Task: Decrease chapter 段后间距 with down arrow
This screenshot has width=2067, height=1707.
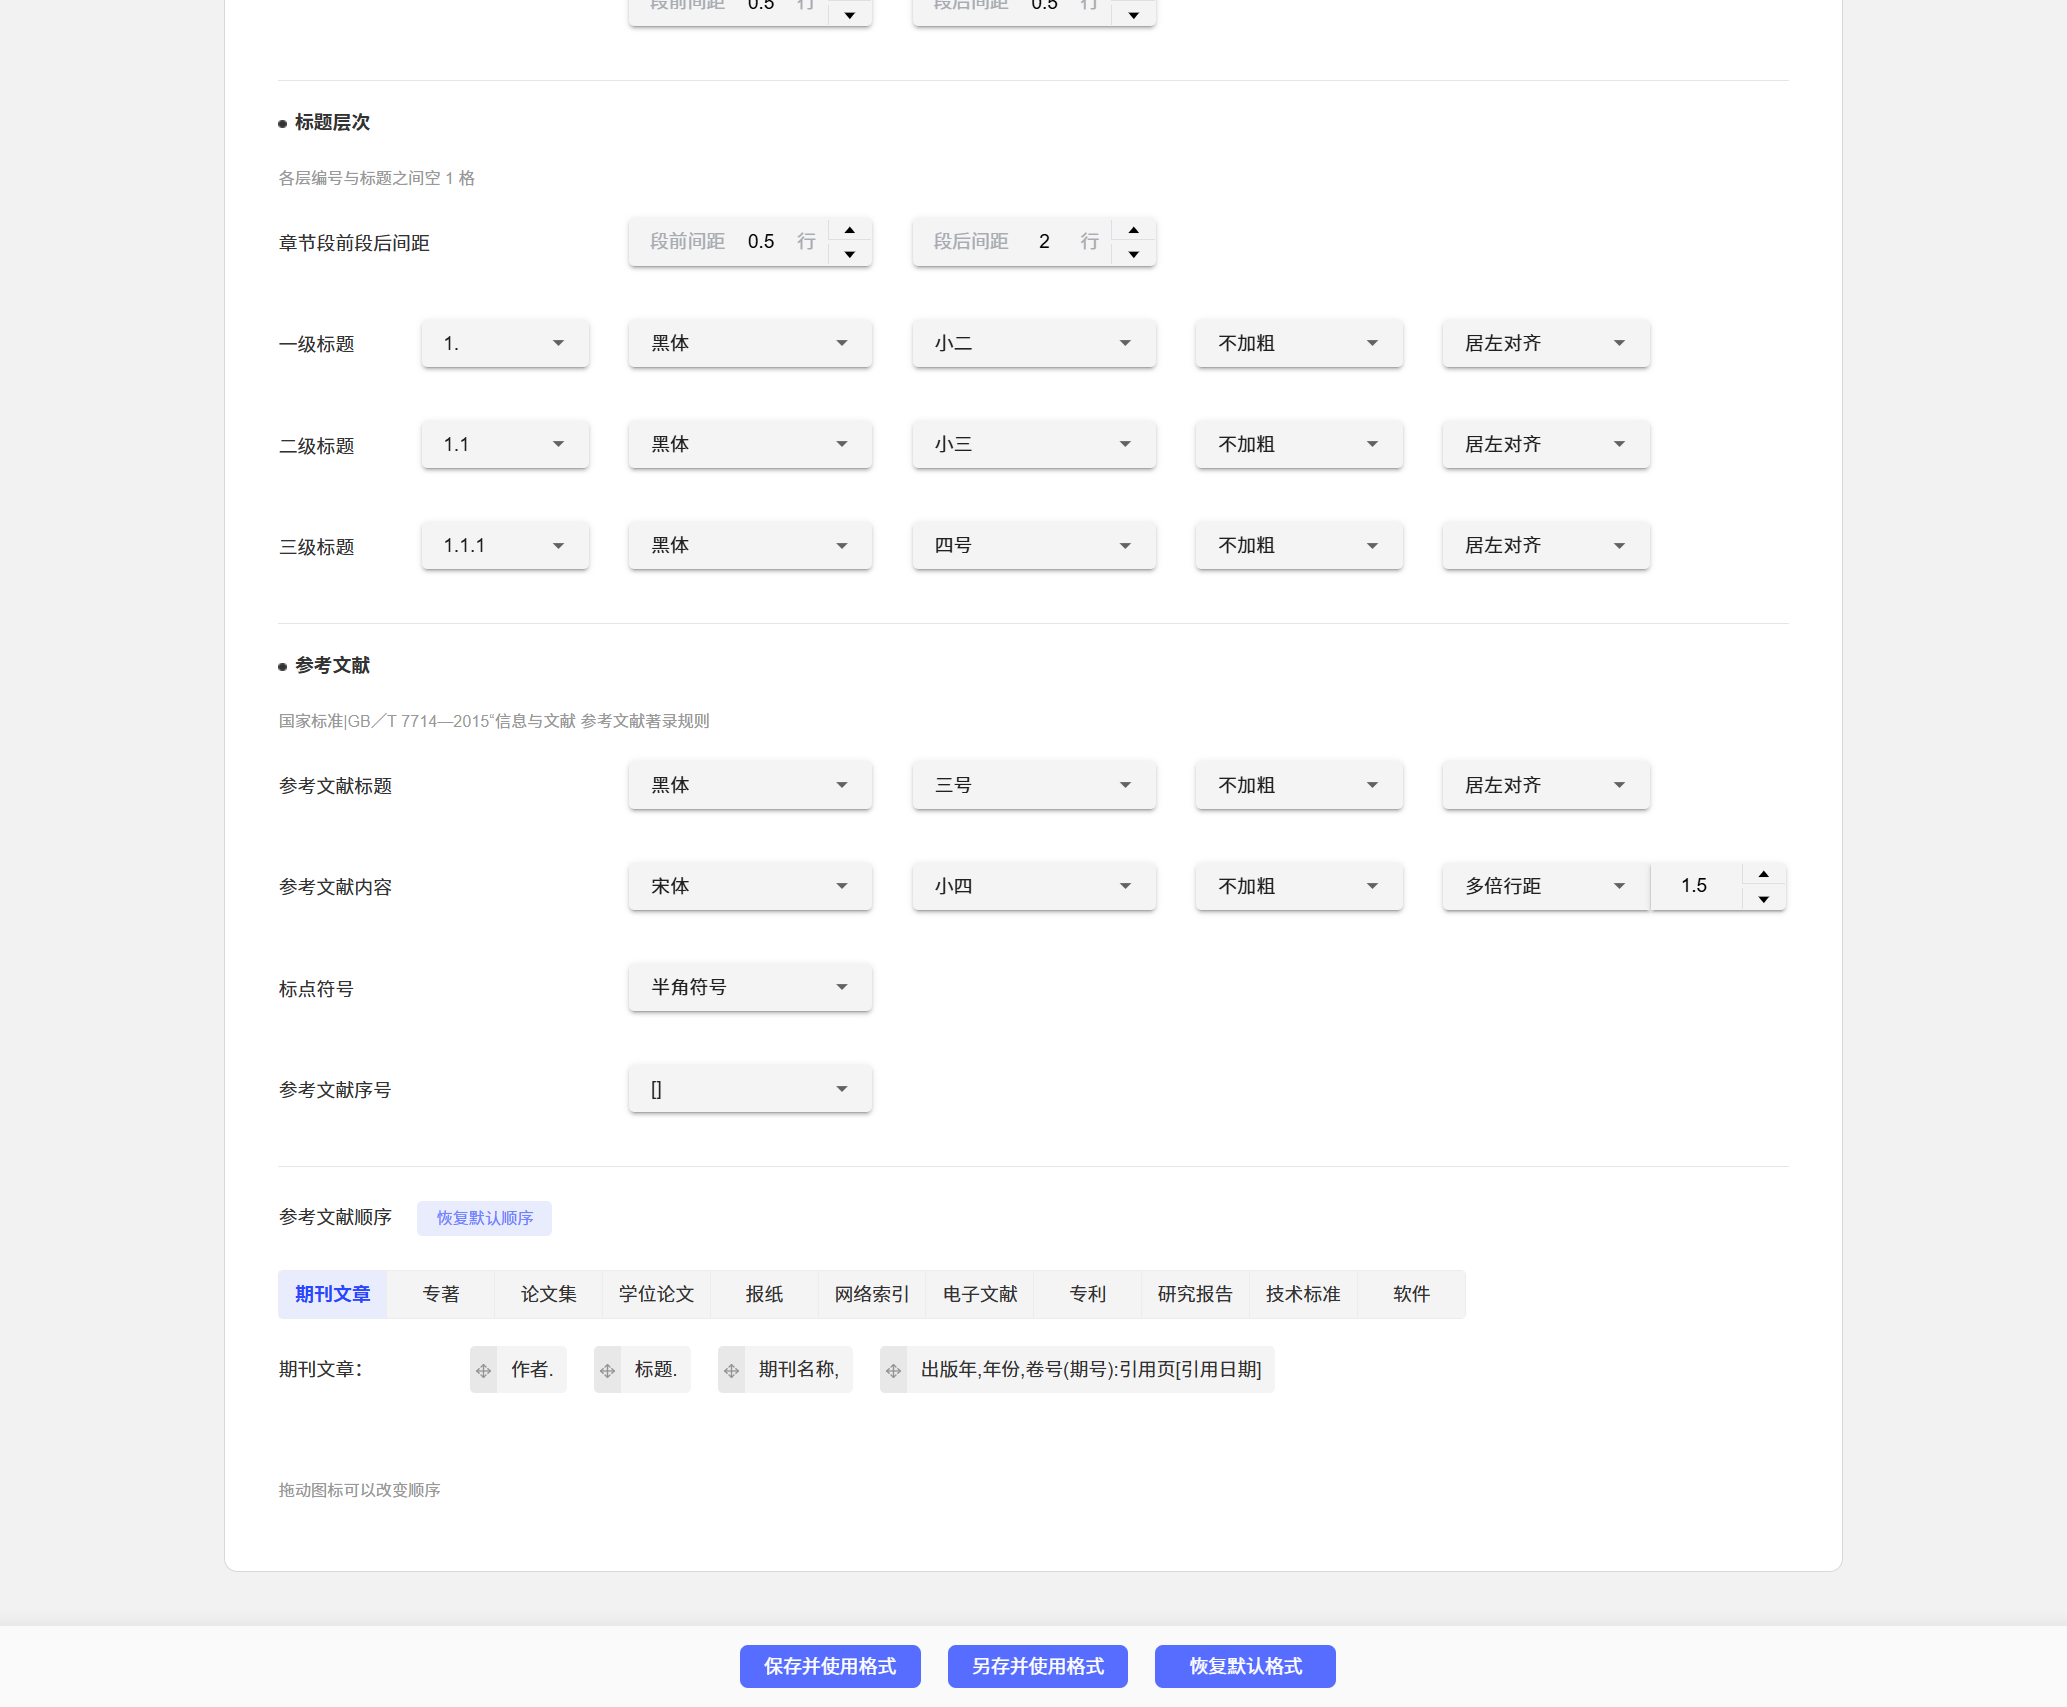Action: [x=1133, y=254]
